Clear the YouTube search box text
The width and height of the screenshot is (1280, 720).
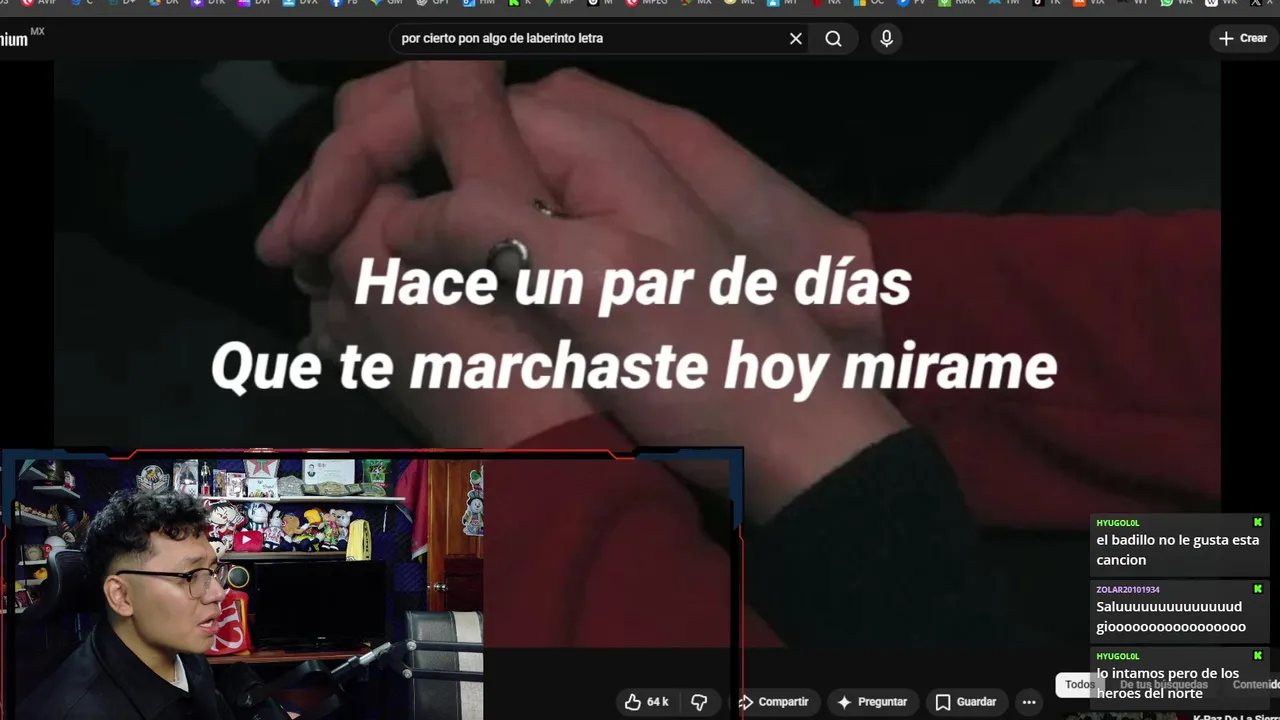[x=796, y=39]
